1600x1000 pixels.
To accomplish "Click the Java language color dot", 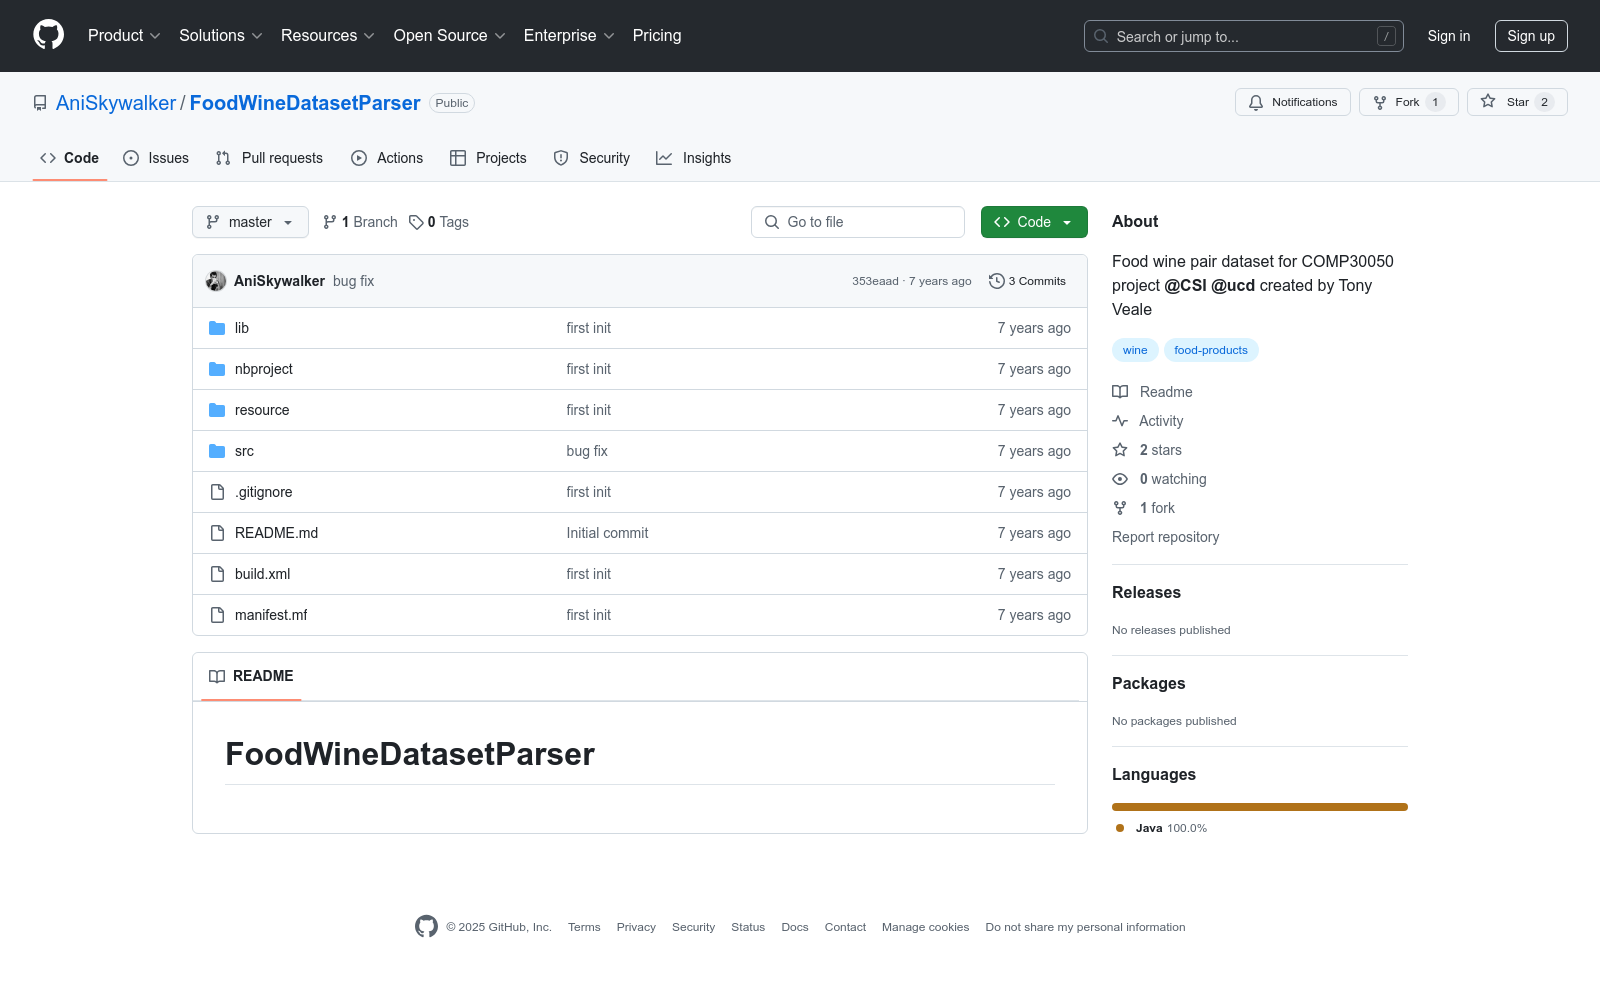I will coord(1120,828).
